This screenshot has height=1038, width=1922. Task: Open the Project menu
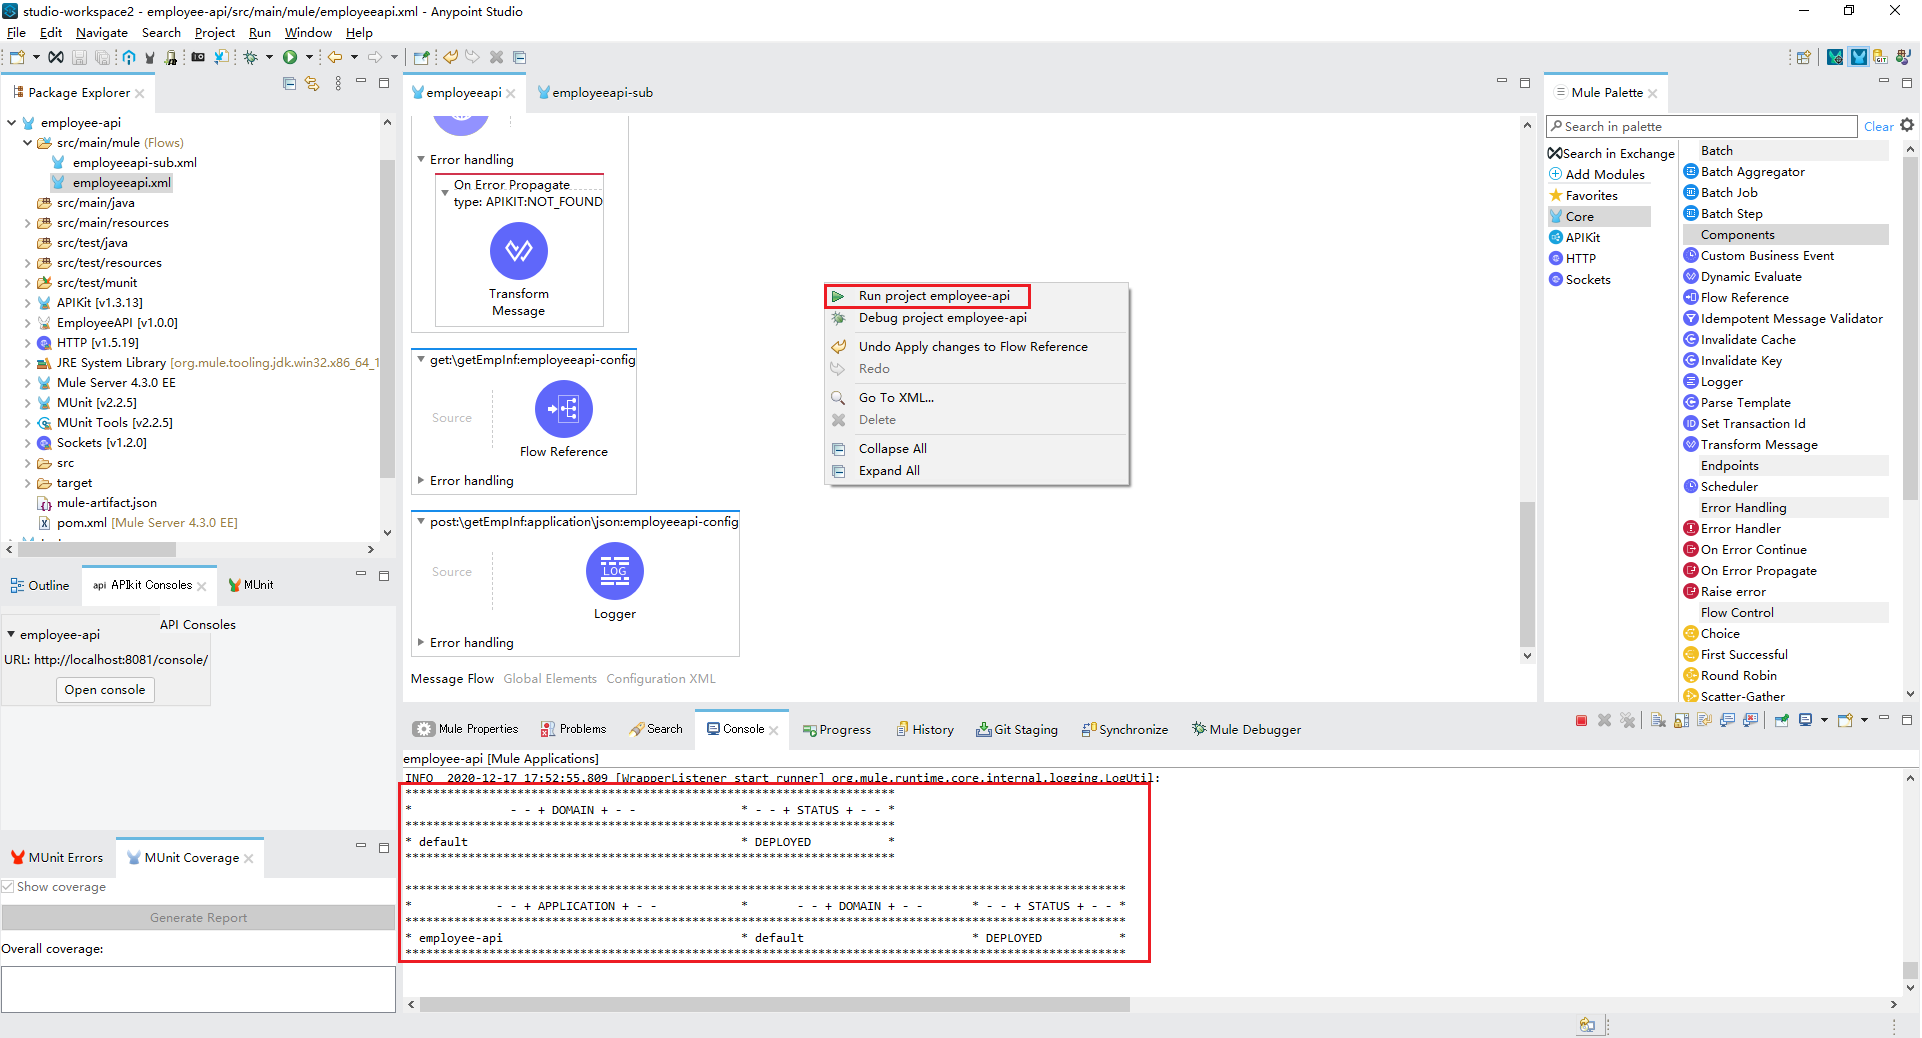pos(214,33)
